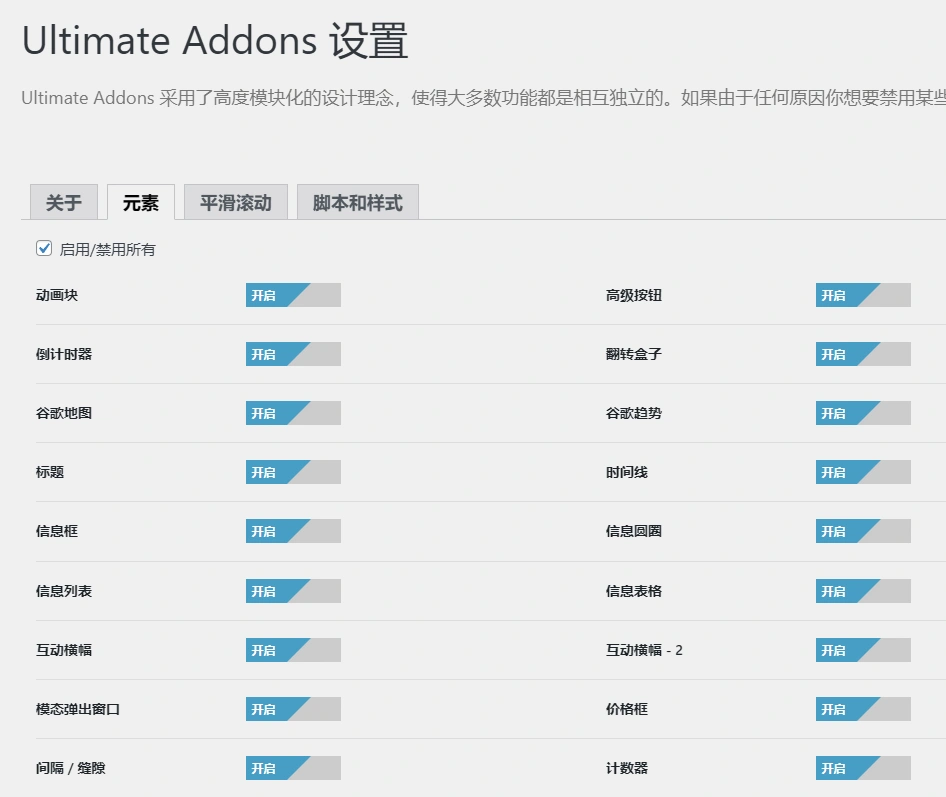Viewport: 946px width, 797px height.
Task: Select the 脚本和样式 tab
Action: pos(357,202)
